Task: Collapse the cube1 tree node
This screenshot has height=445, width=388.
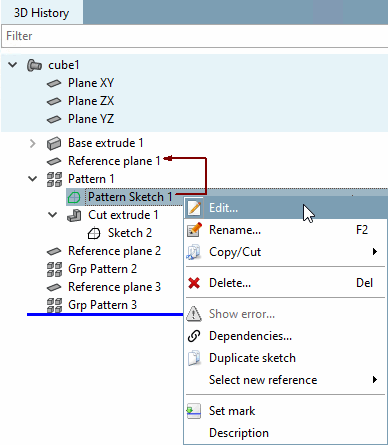Action: coord(13,65)
